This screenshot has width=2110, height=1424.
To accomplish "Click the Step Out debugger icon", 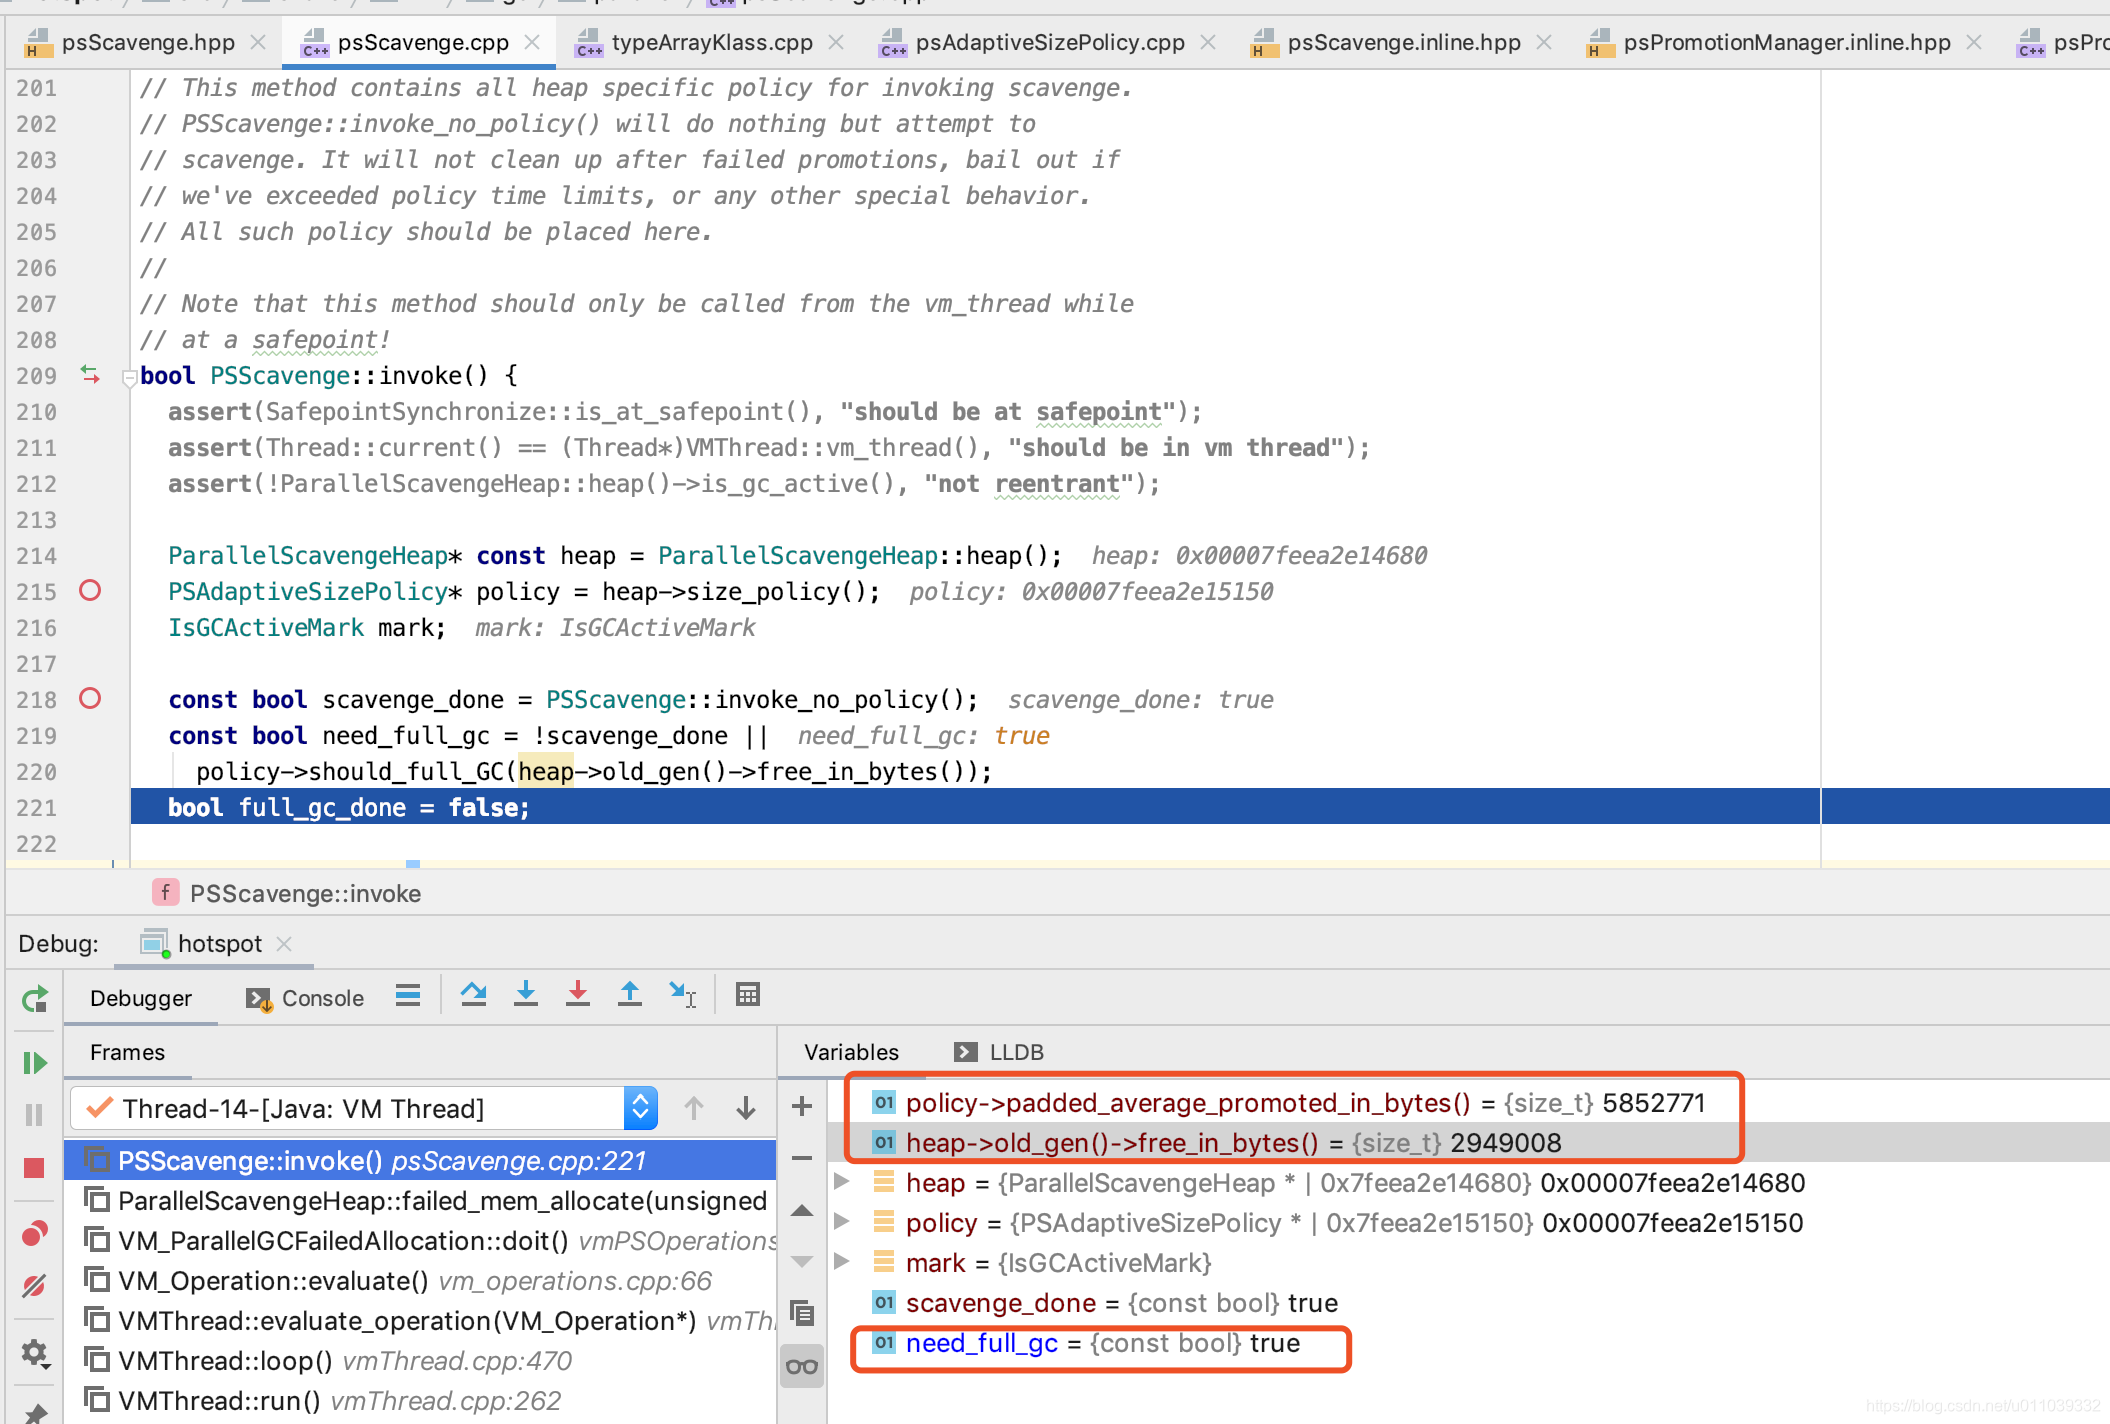I will pyautogui.click(x=630, y=995).
